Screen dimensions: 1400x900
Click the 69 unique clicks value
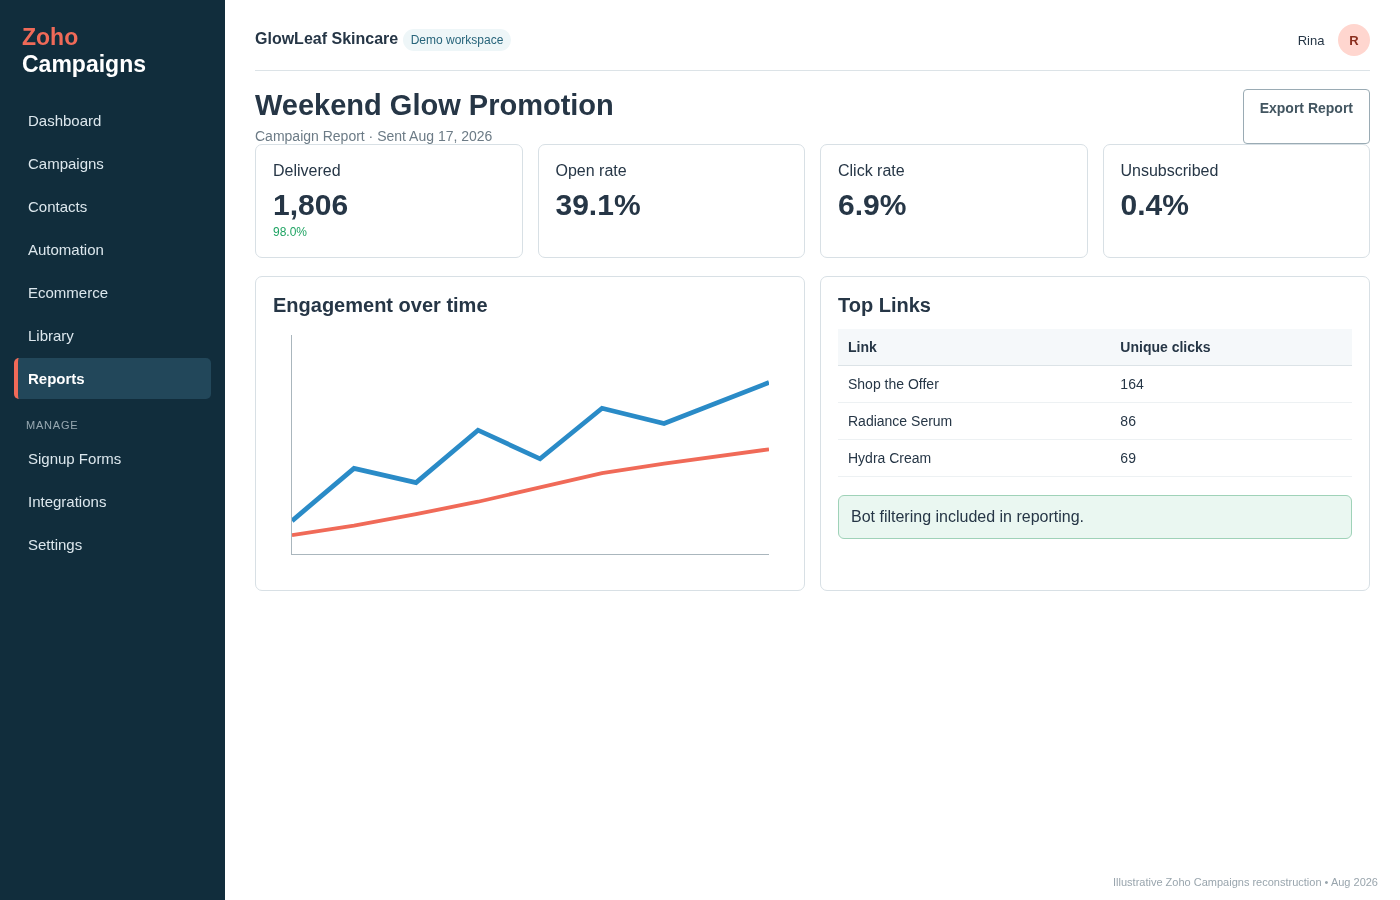(x=1128, y=458)
